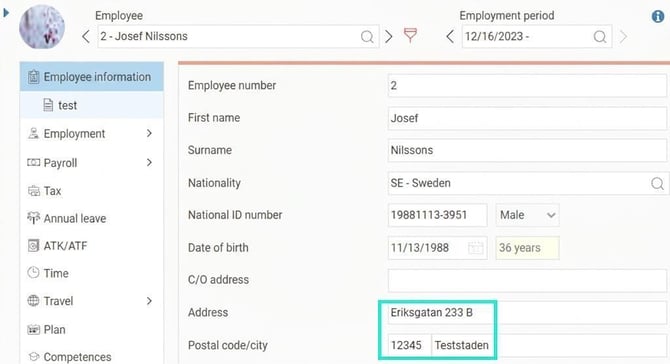The image size is (670, 364).
Task: Open the test sub-item
Action: tap(91, 105)
